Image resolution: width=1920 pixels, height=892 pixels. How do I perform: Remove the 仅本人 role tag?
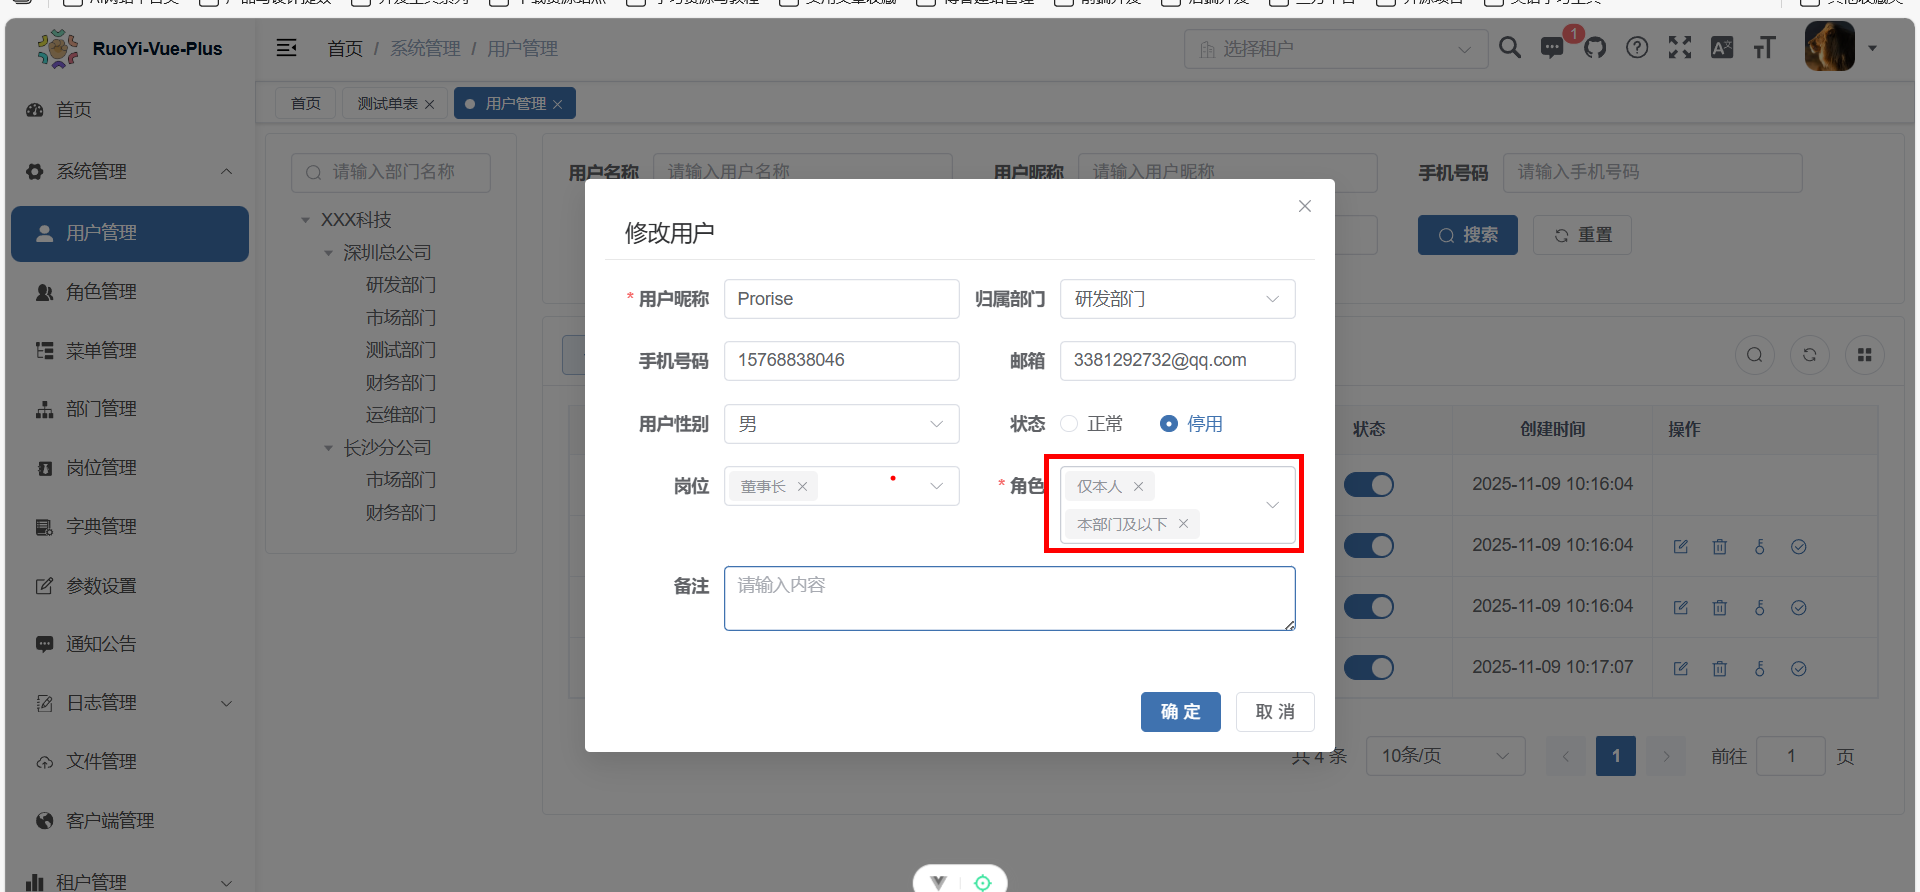point(1138,487)
